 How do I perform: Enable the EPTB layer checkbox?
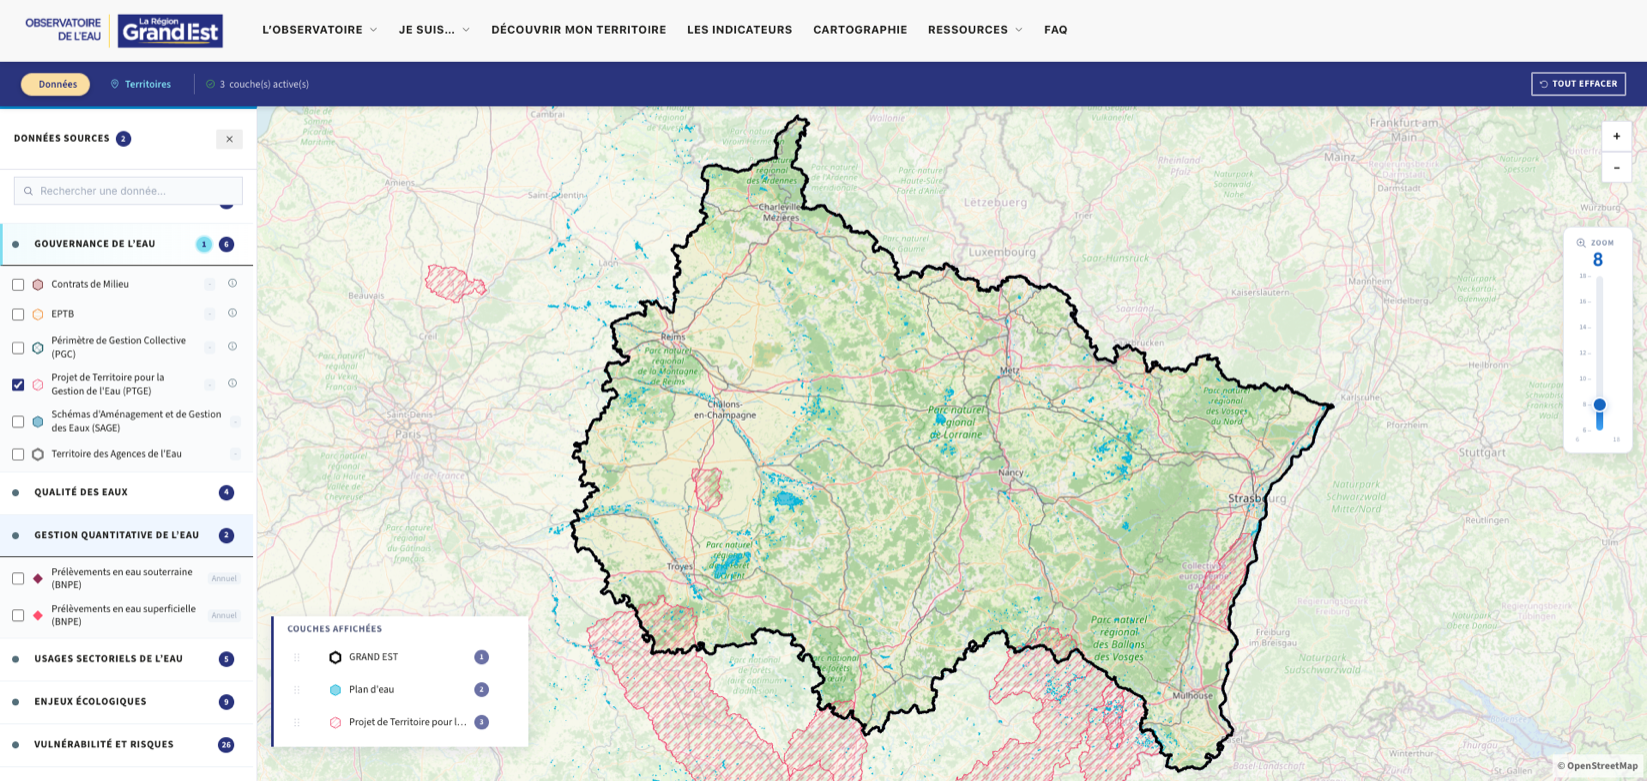(x=18, y=314)
